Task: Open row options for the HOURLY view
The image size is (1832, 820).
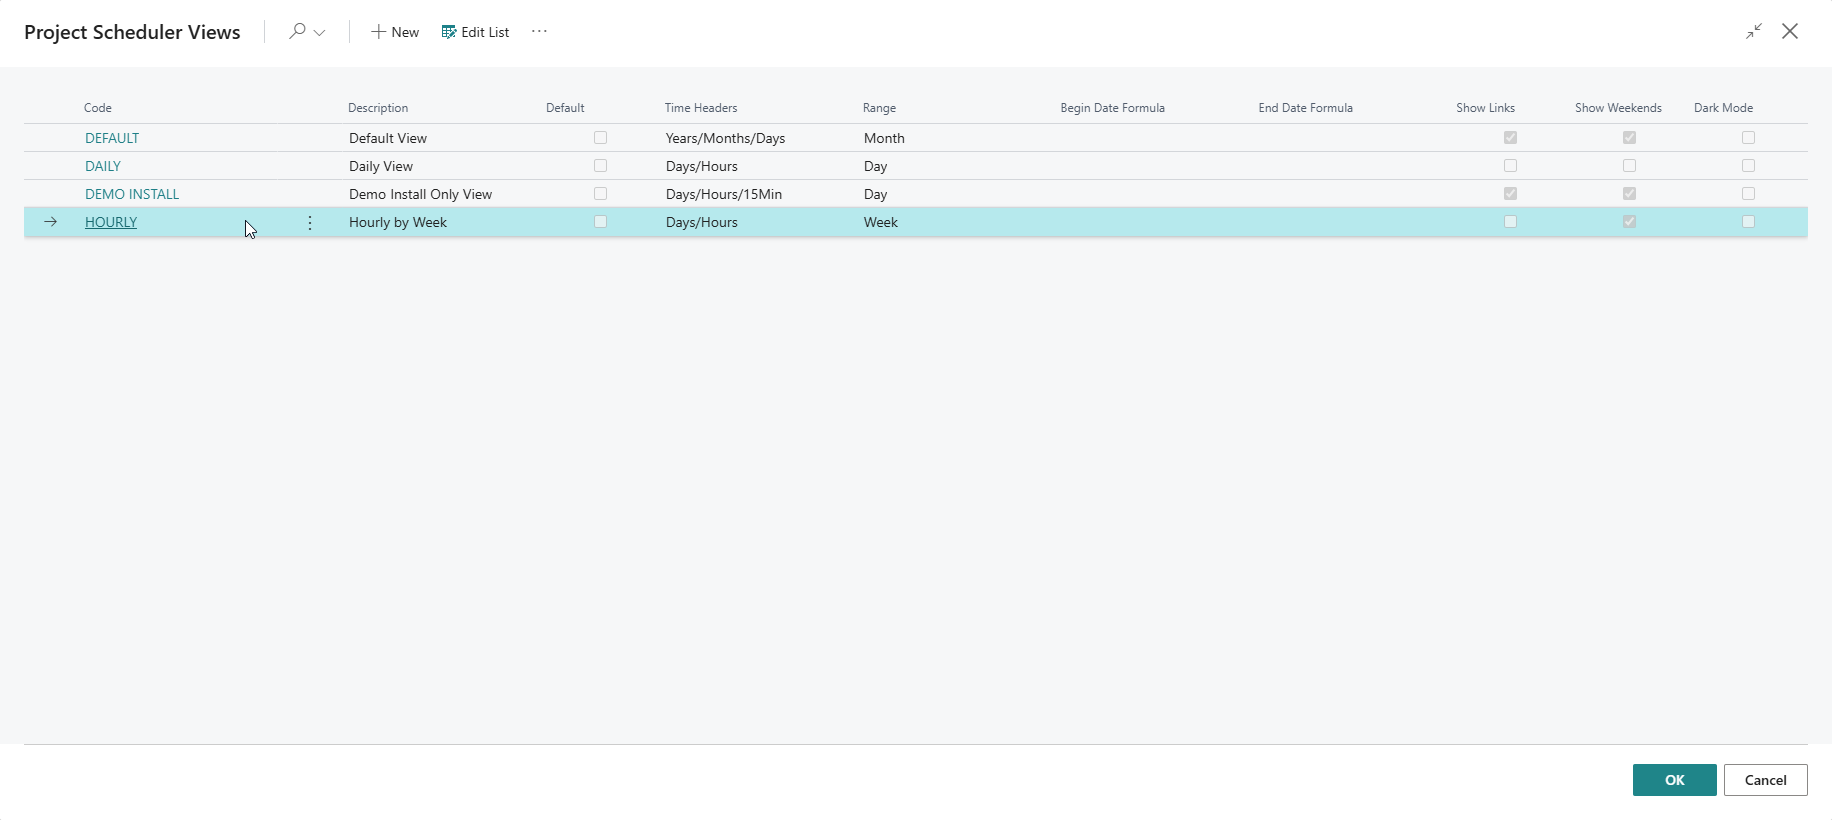Action: (x=310, y=222)
